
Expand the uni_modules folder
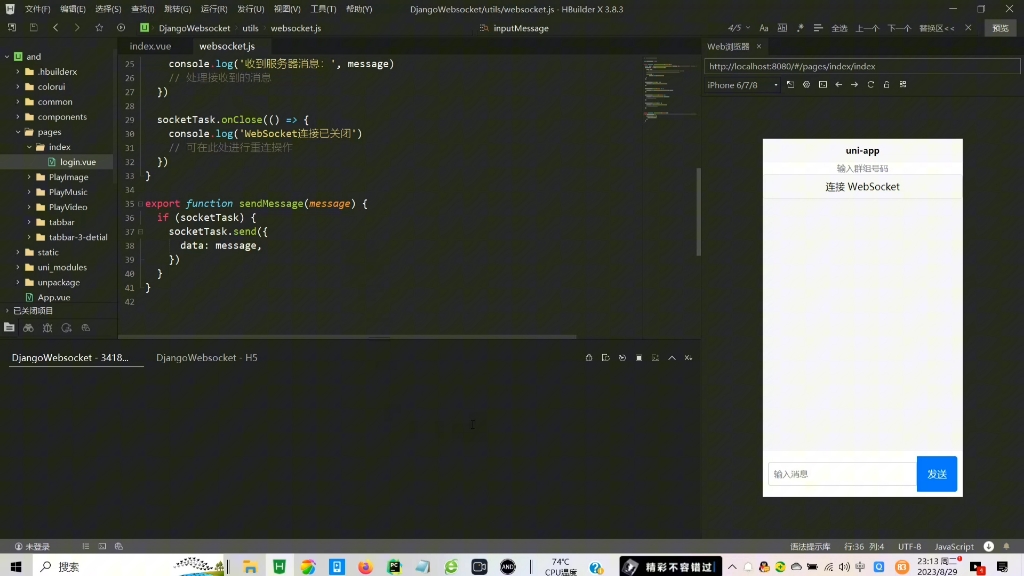pos(18,267)
